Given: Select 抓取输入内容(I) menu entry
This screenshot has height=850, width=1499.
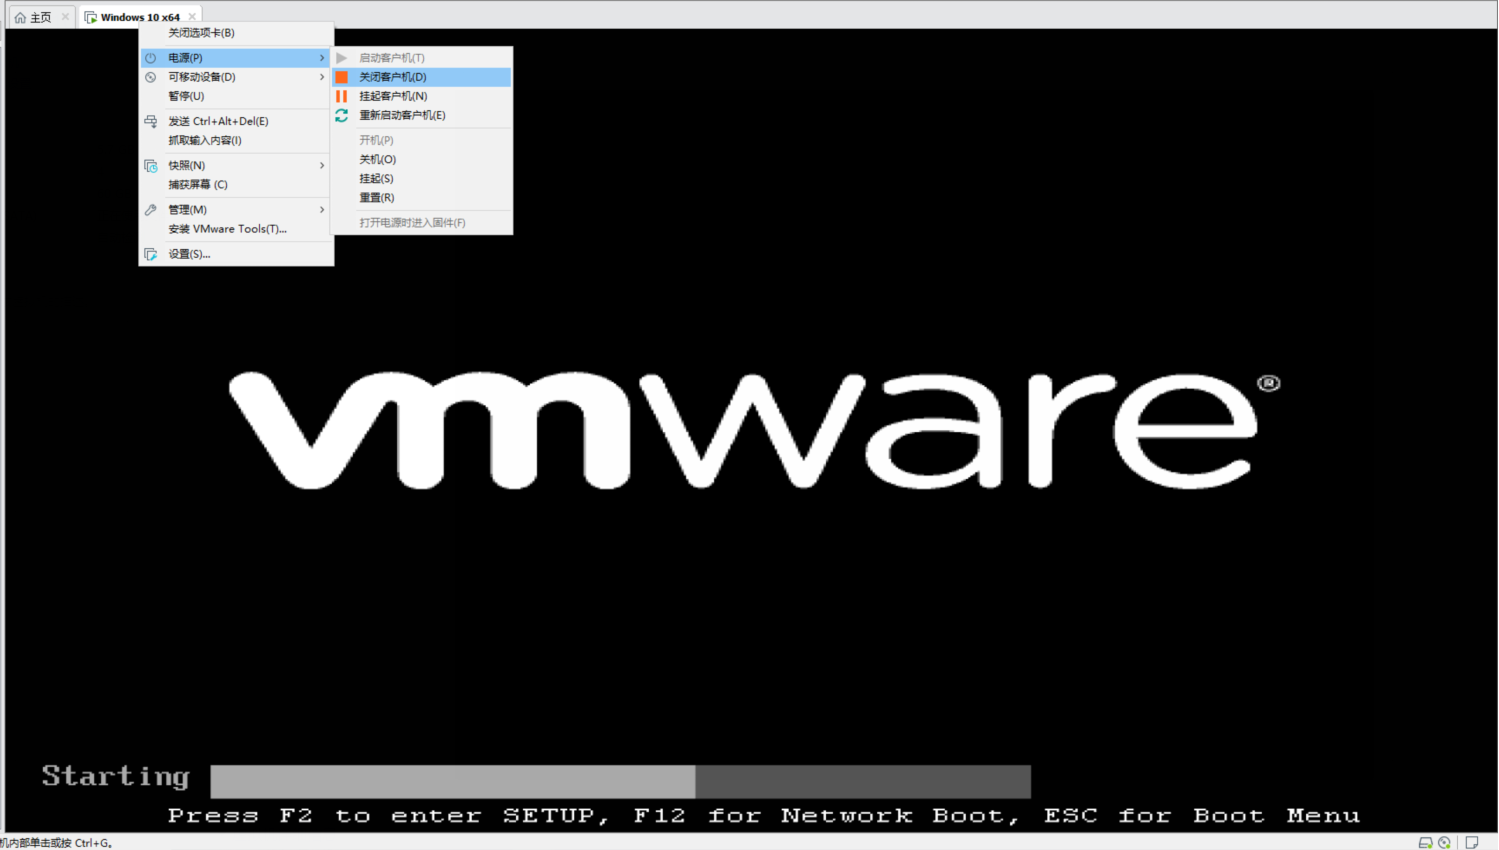Looking at the screenshot, I should pos(236,140).
